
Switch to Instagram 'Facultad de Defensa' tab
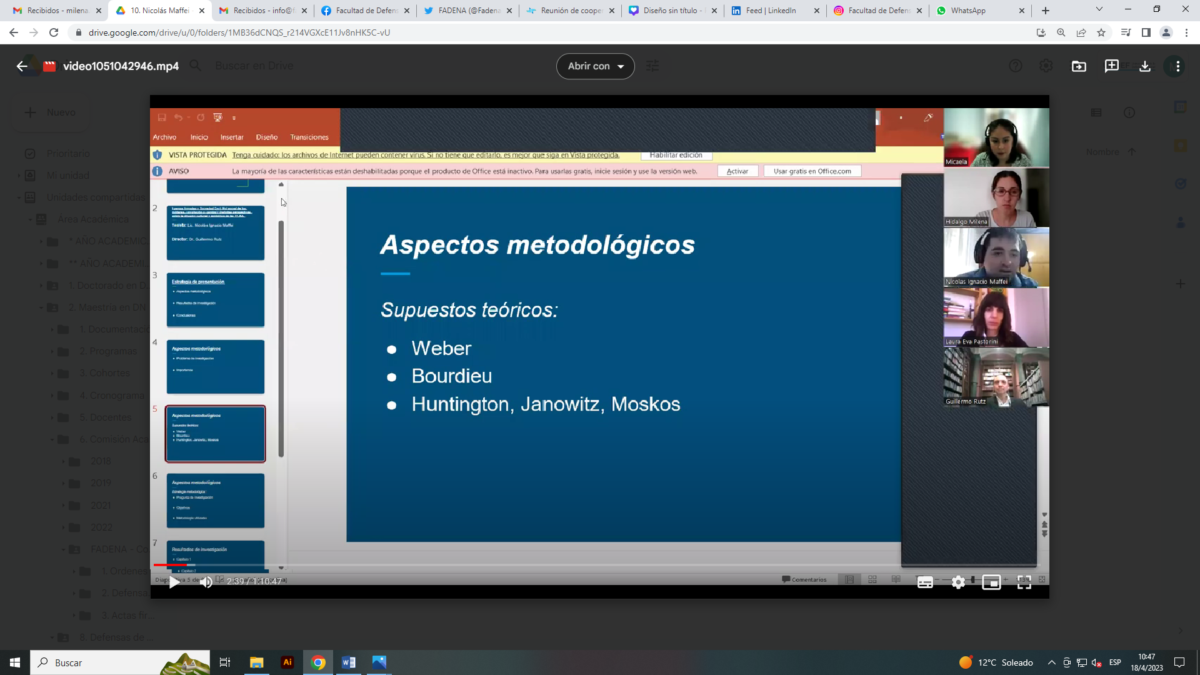tap(876, 10)
